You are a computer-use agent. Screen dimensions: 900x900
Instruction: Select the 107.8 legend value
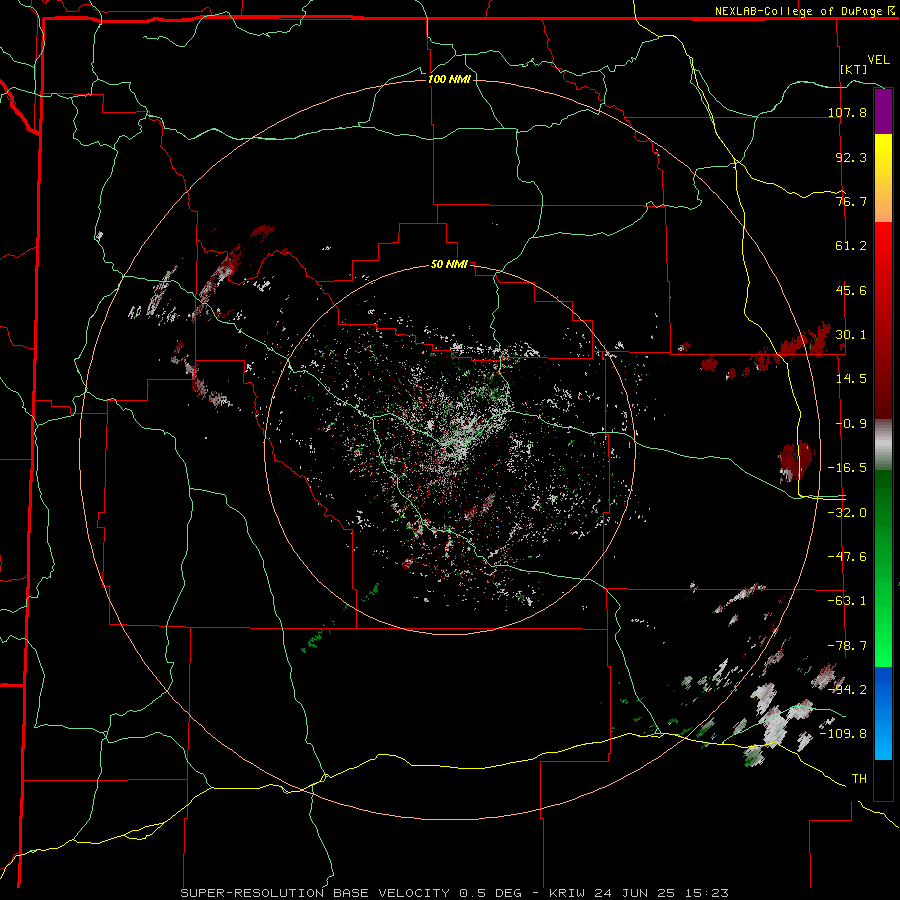(847, 112)
